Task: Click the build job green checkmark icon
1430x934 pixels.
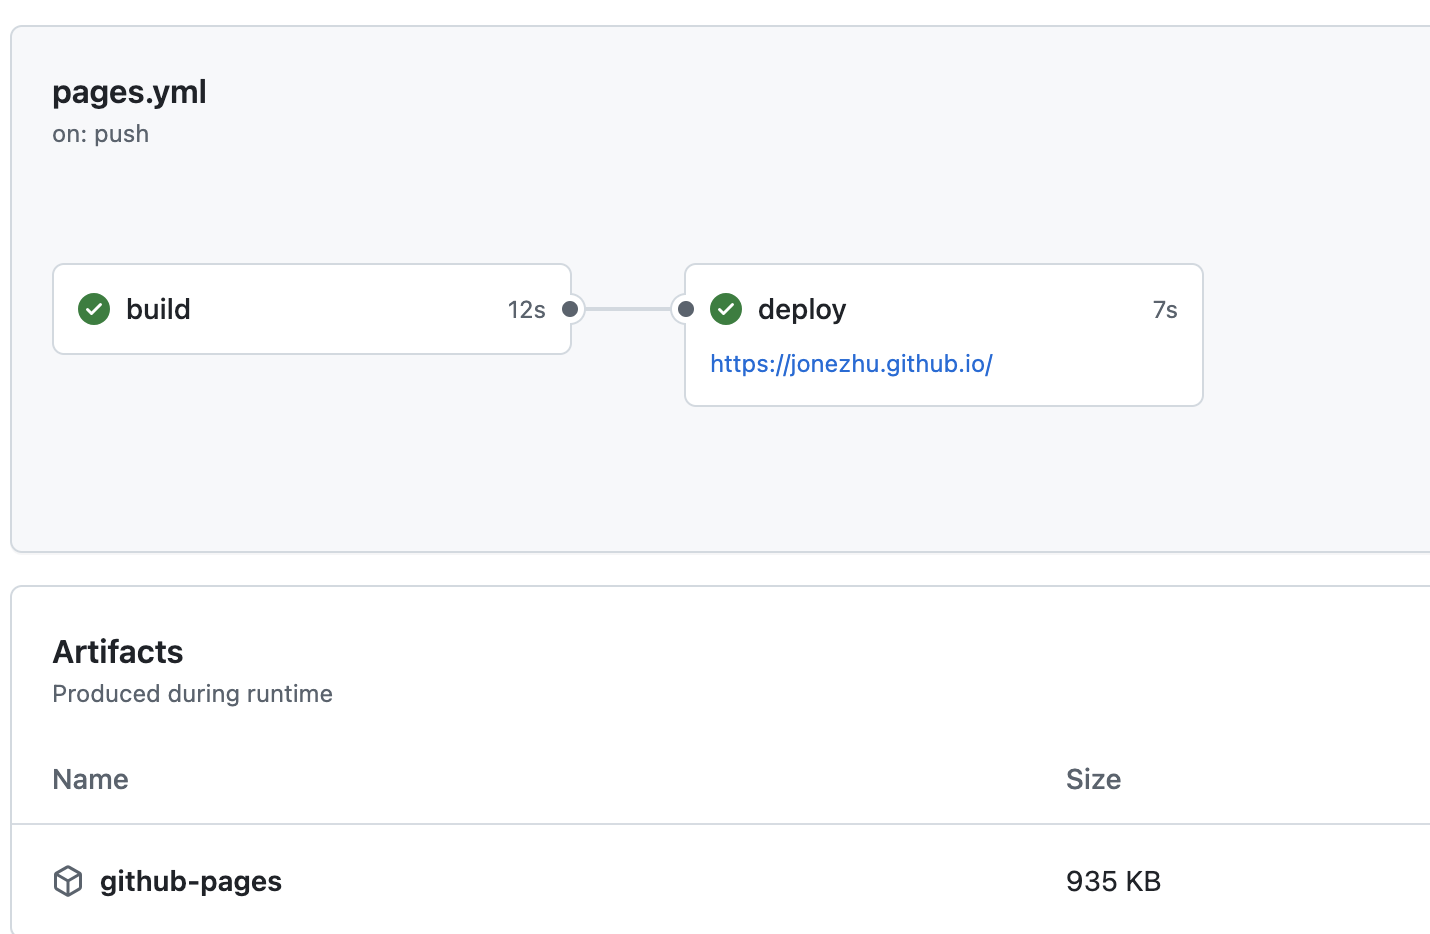Action: pos(94,309)
